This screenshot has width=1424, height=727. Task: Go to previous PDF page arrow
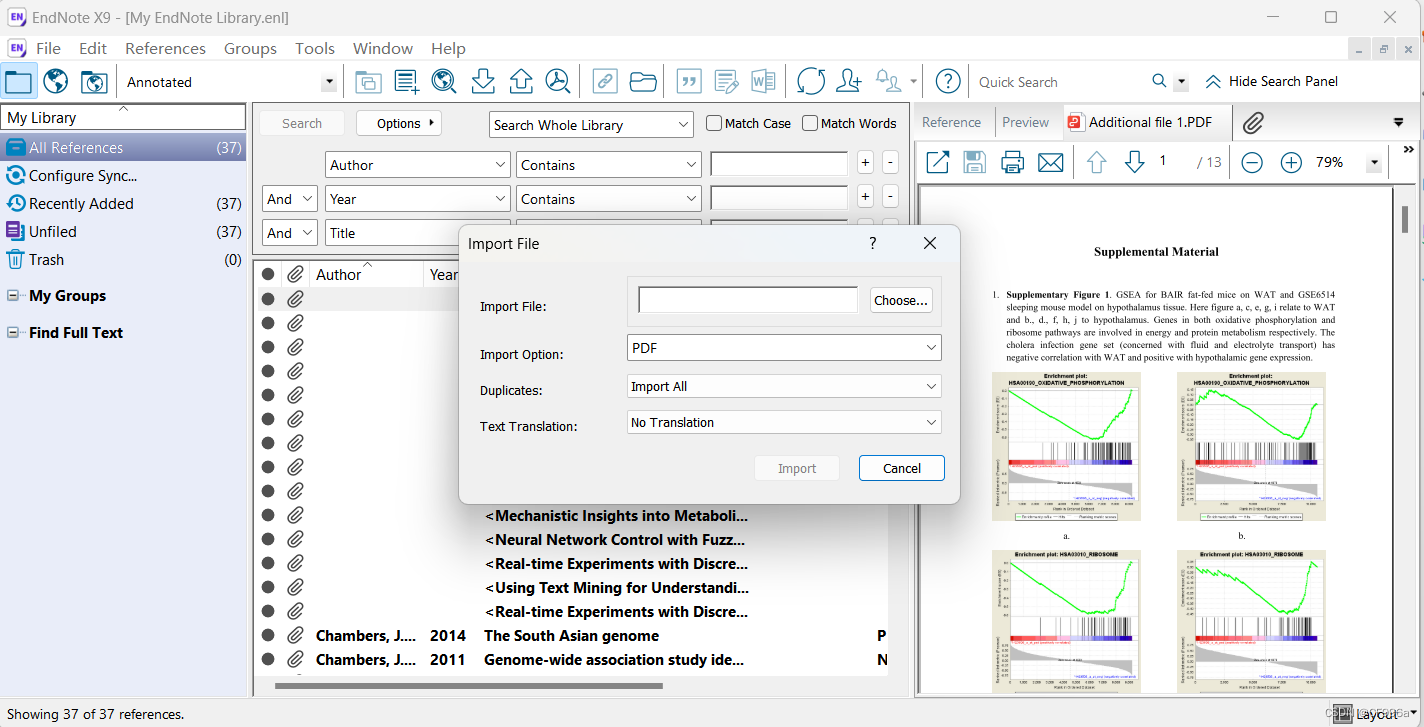pyautogui.click(x=1097, y=162)
